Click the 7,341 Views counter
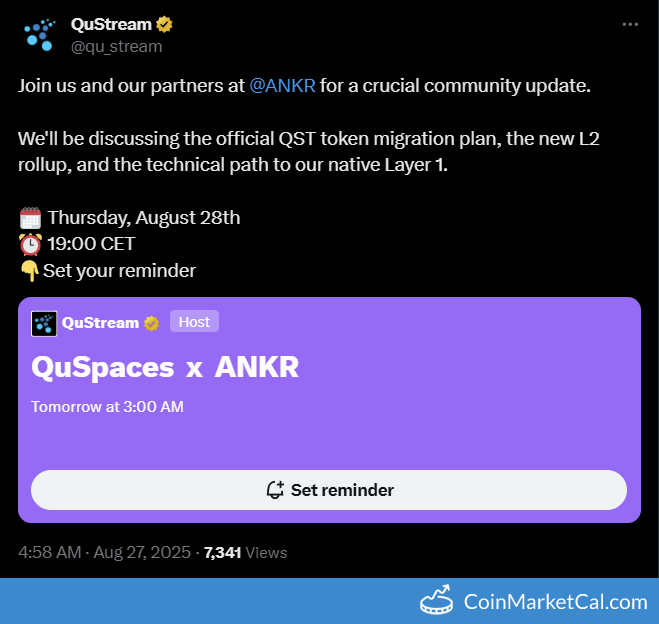Screen dimensions: 659x624 click(245, 552)
